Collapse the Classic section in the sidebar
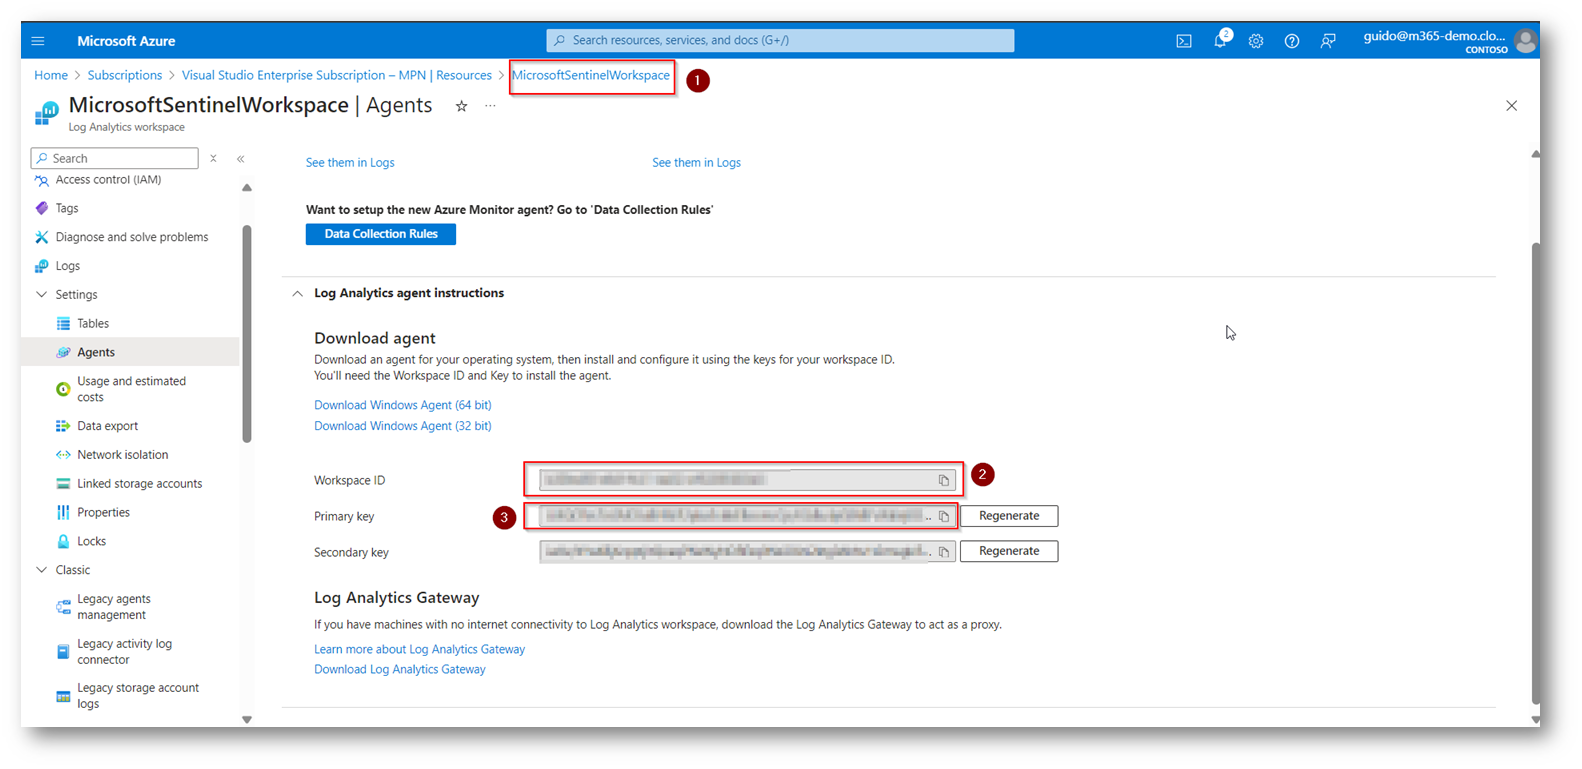The width and height of the screenshot is (1582, 769). pos(41,570)
